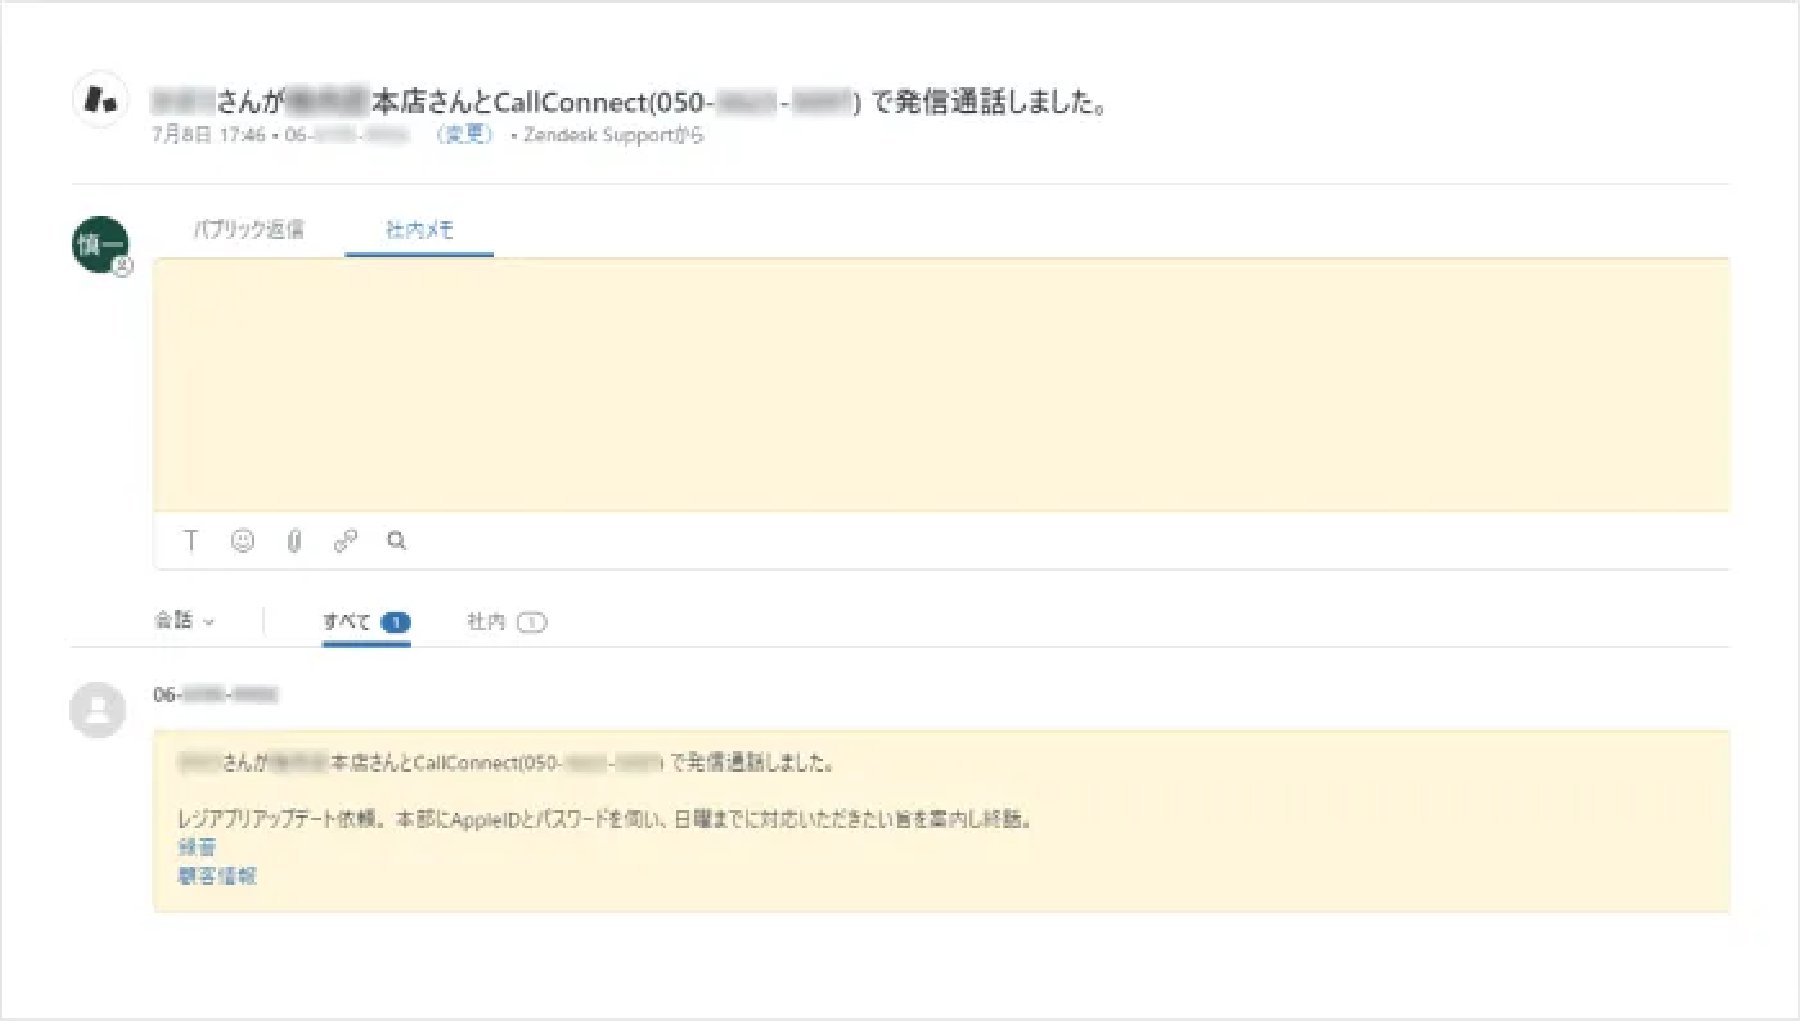Select the 社内メモ tab
Screen dimensions: 1800x1021
(x=420, y=230)
